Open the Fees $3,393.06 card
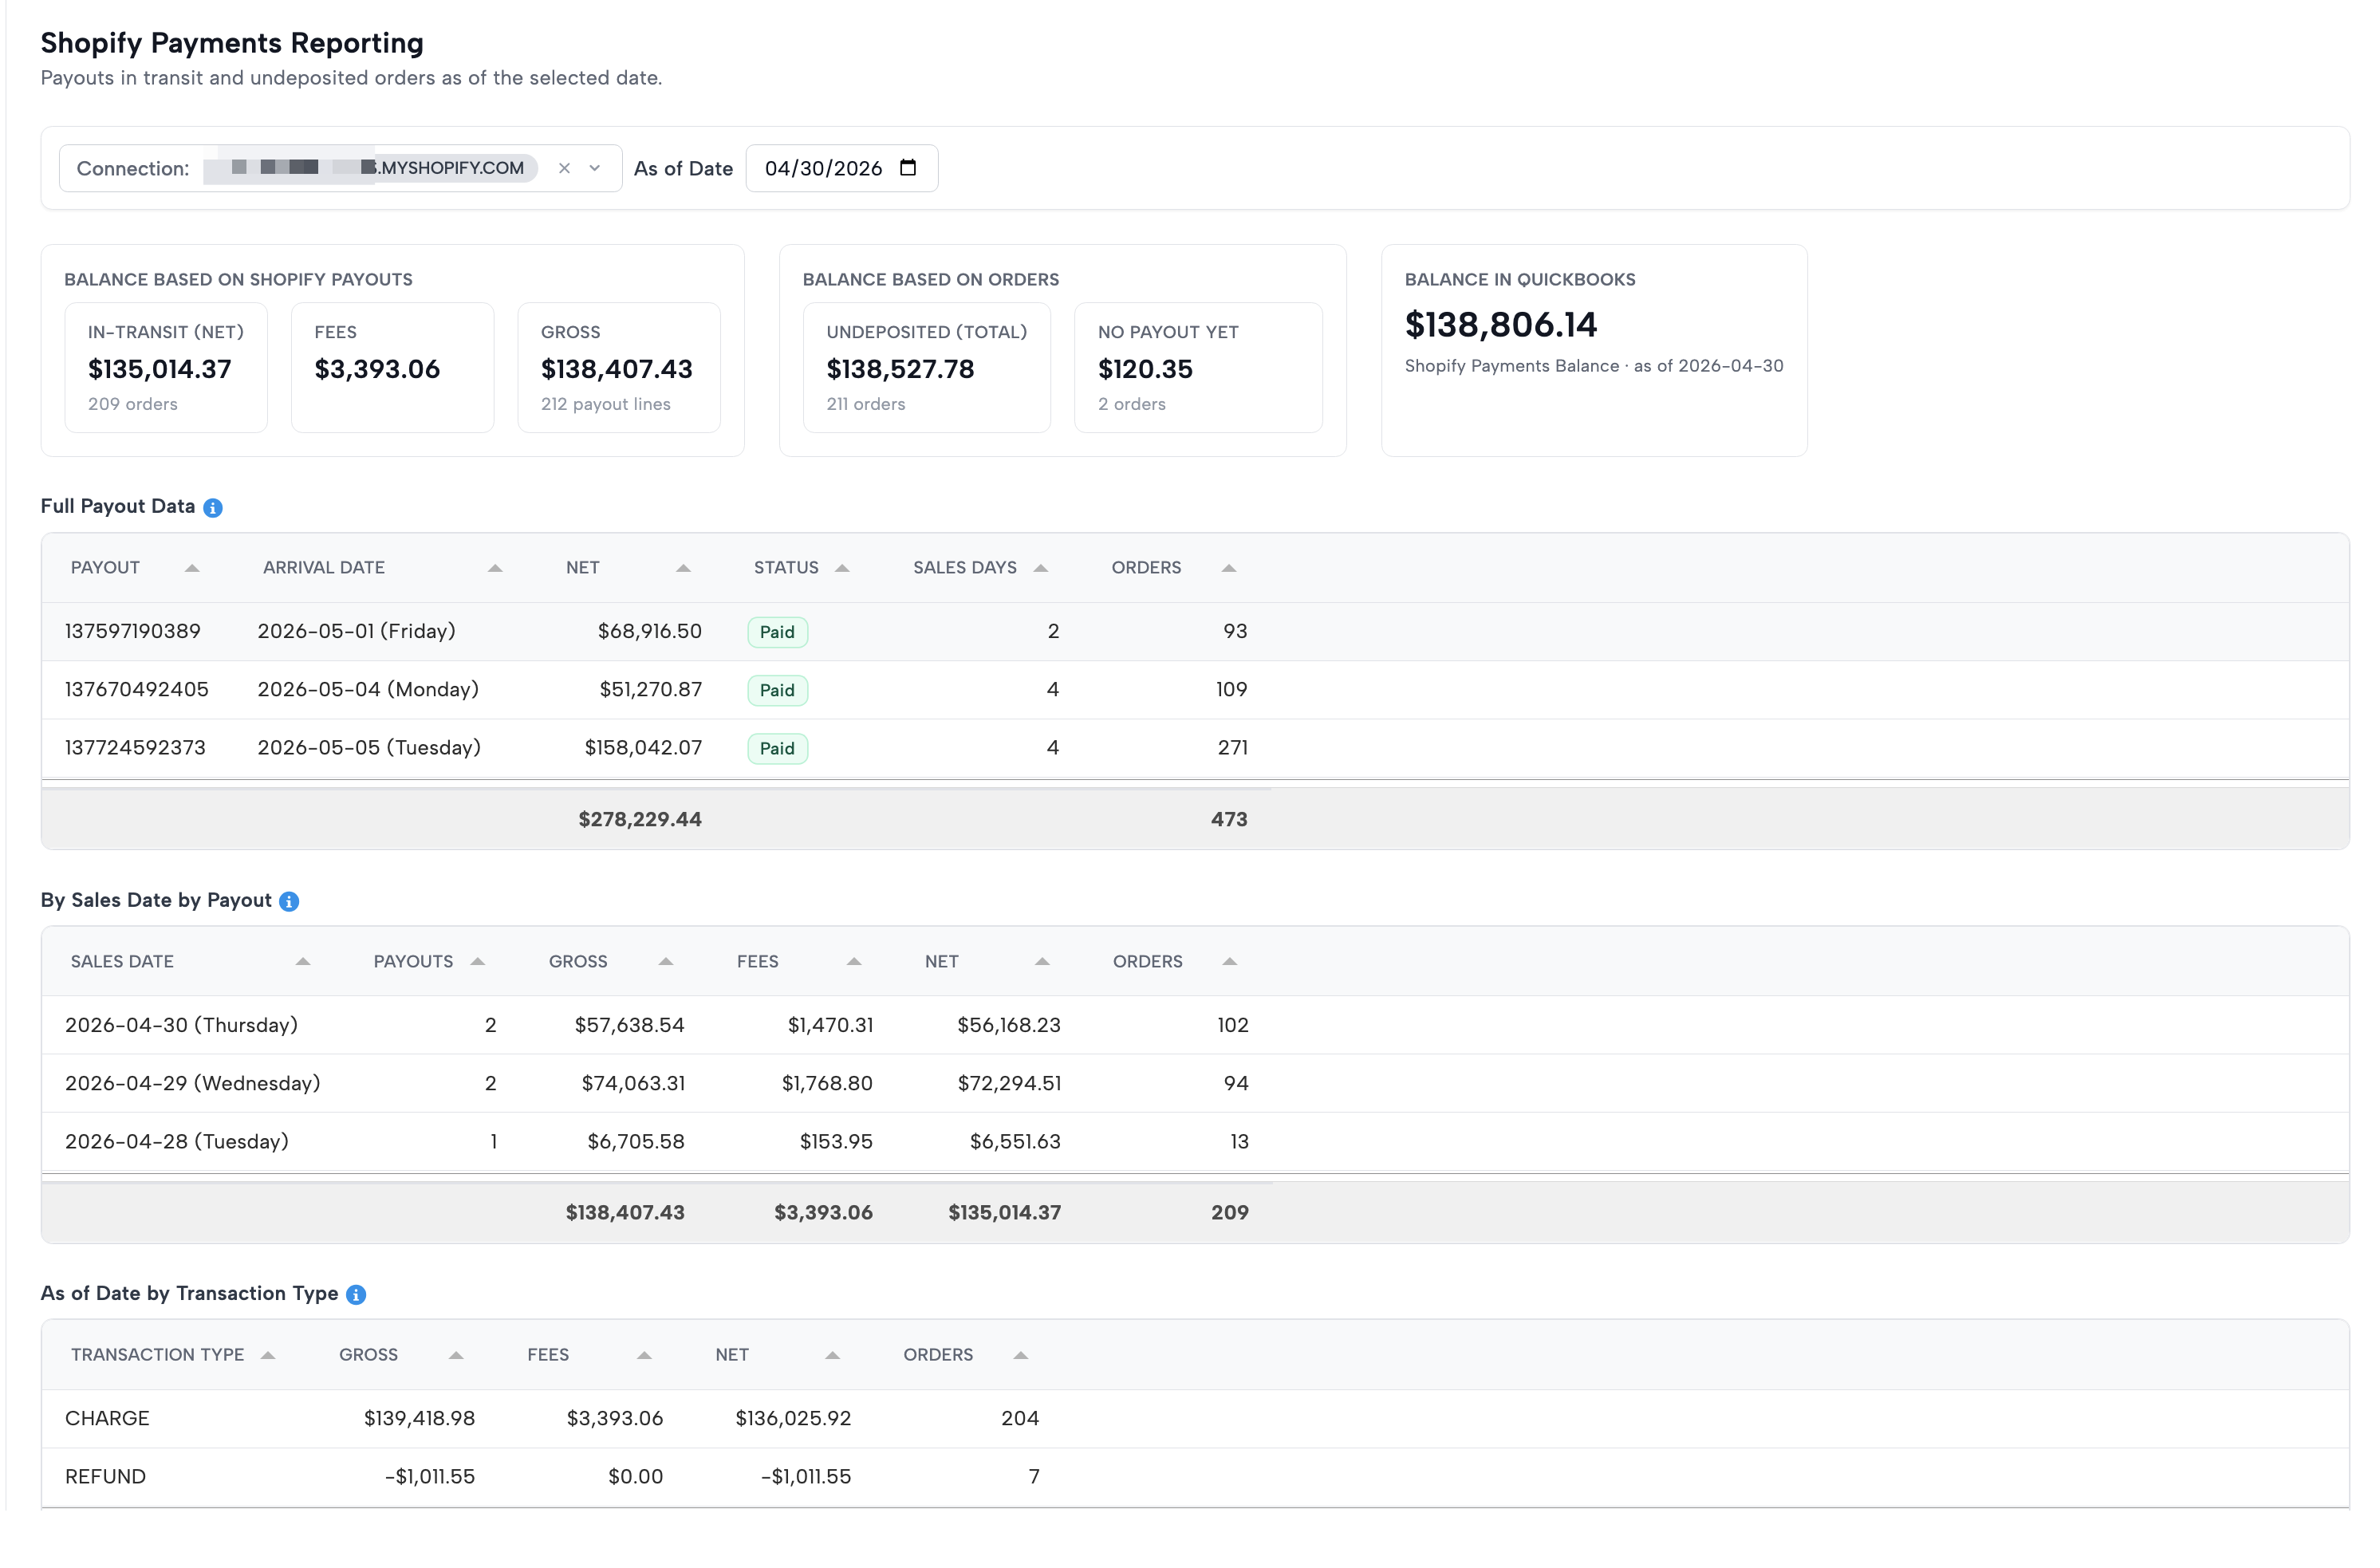2380x1568 pixels. click(392, 368)
